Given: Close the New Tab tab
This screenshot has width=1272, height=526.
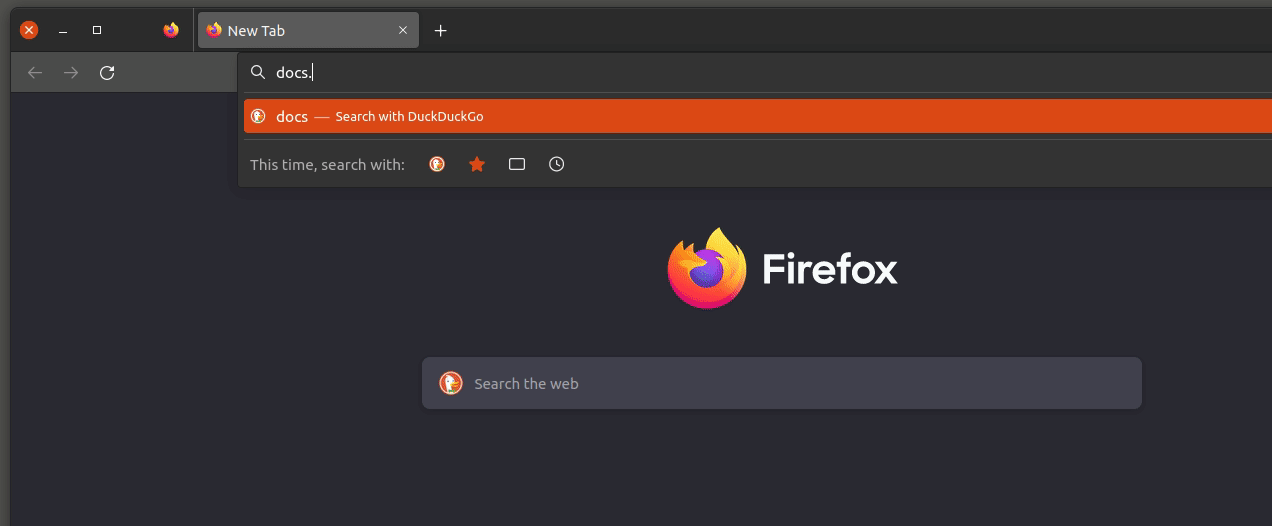Looking at the screenshot, I should coord(403,30).
